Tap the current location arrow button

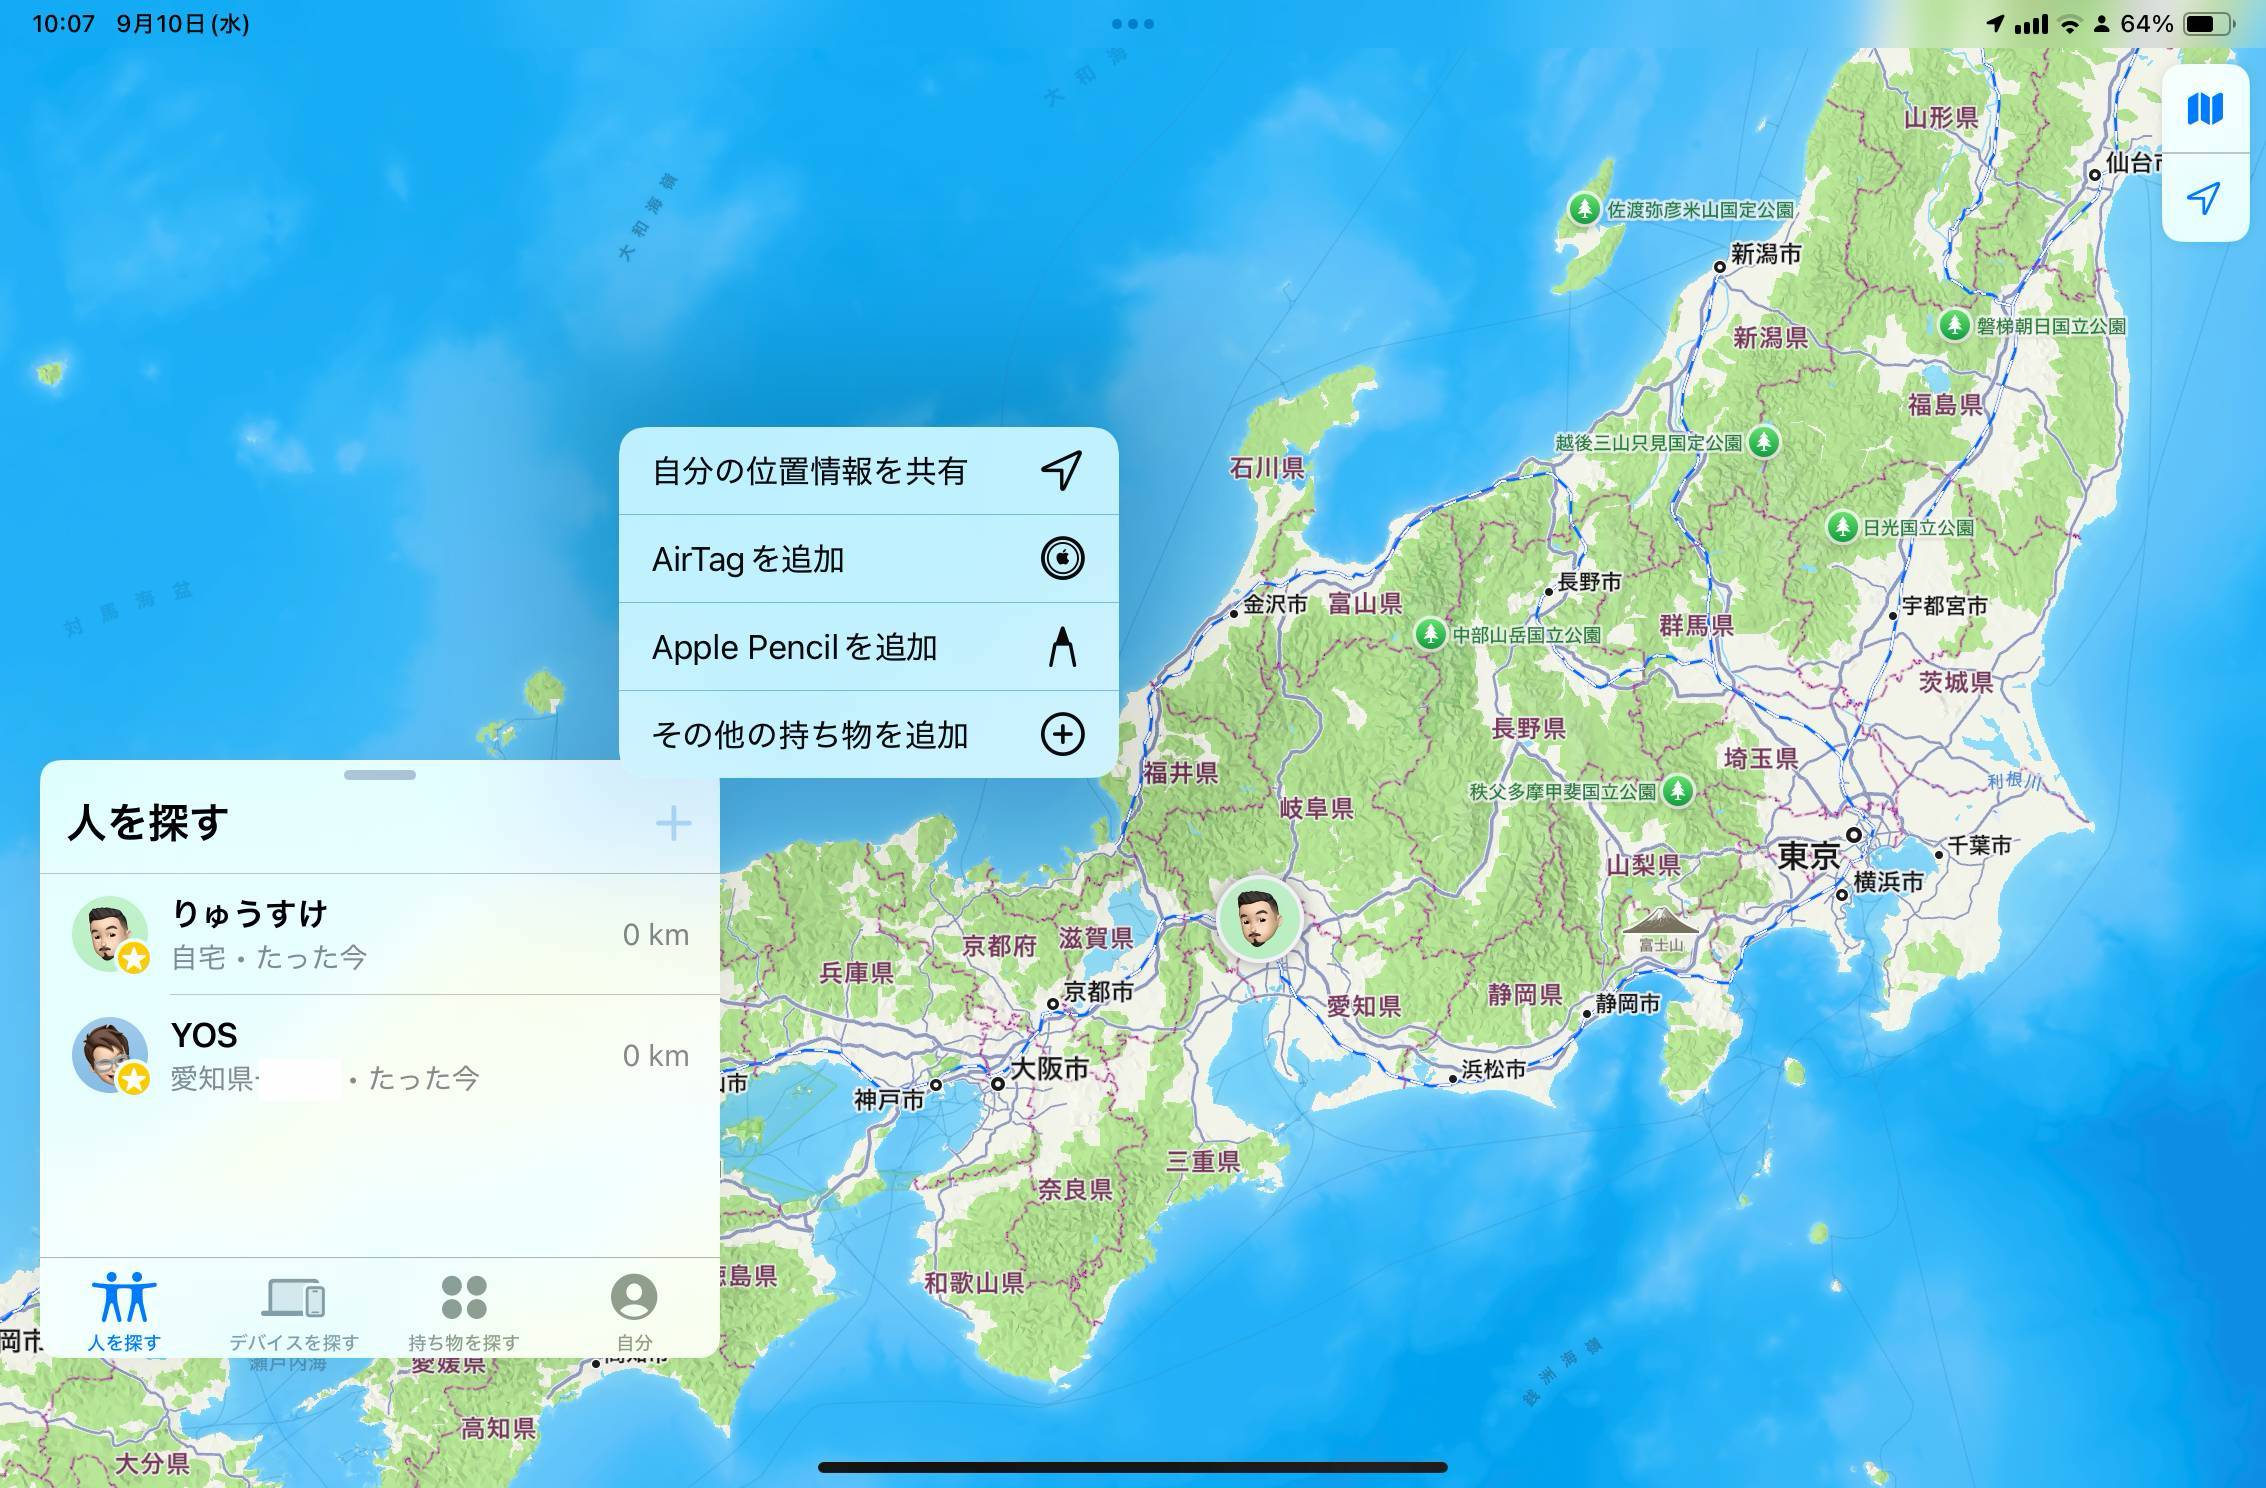point(2205,197)
